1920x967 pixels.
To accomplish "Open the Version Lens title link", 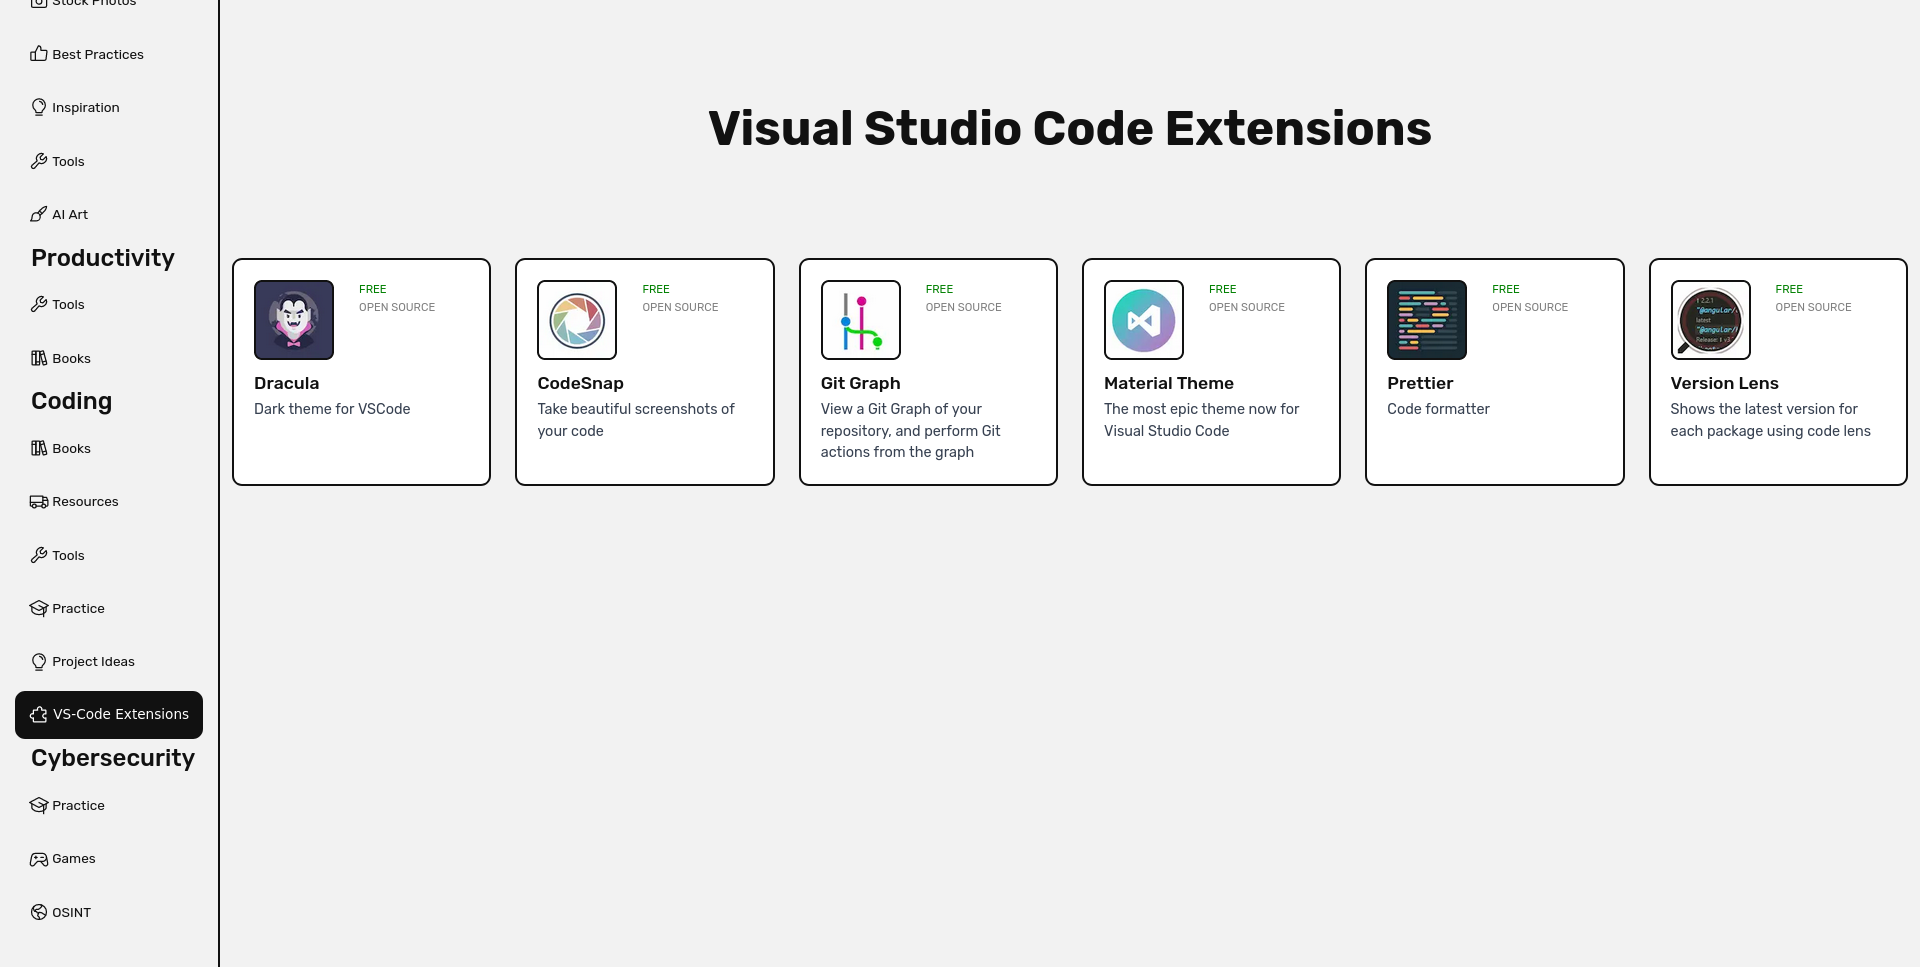I will click(1724, 383).
